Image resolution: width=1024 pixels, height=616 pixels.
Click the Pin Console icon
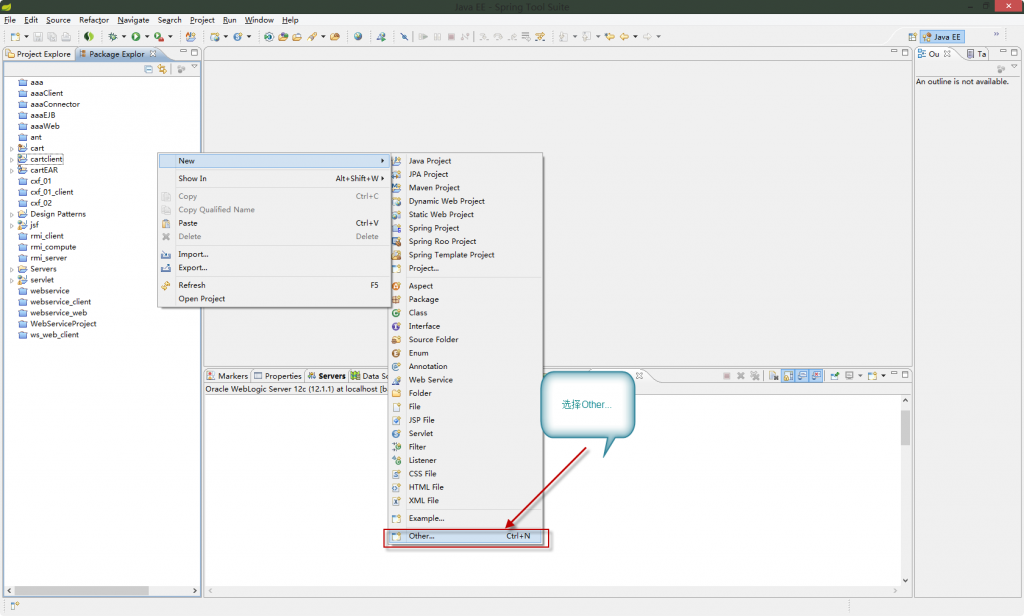835,376
